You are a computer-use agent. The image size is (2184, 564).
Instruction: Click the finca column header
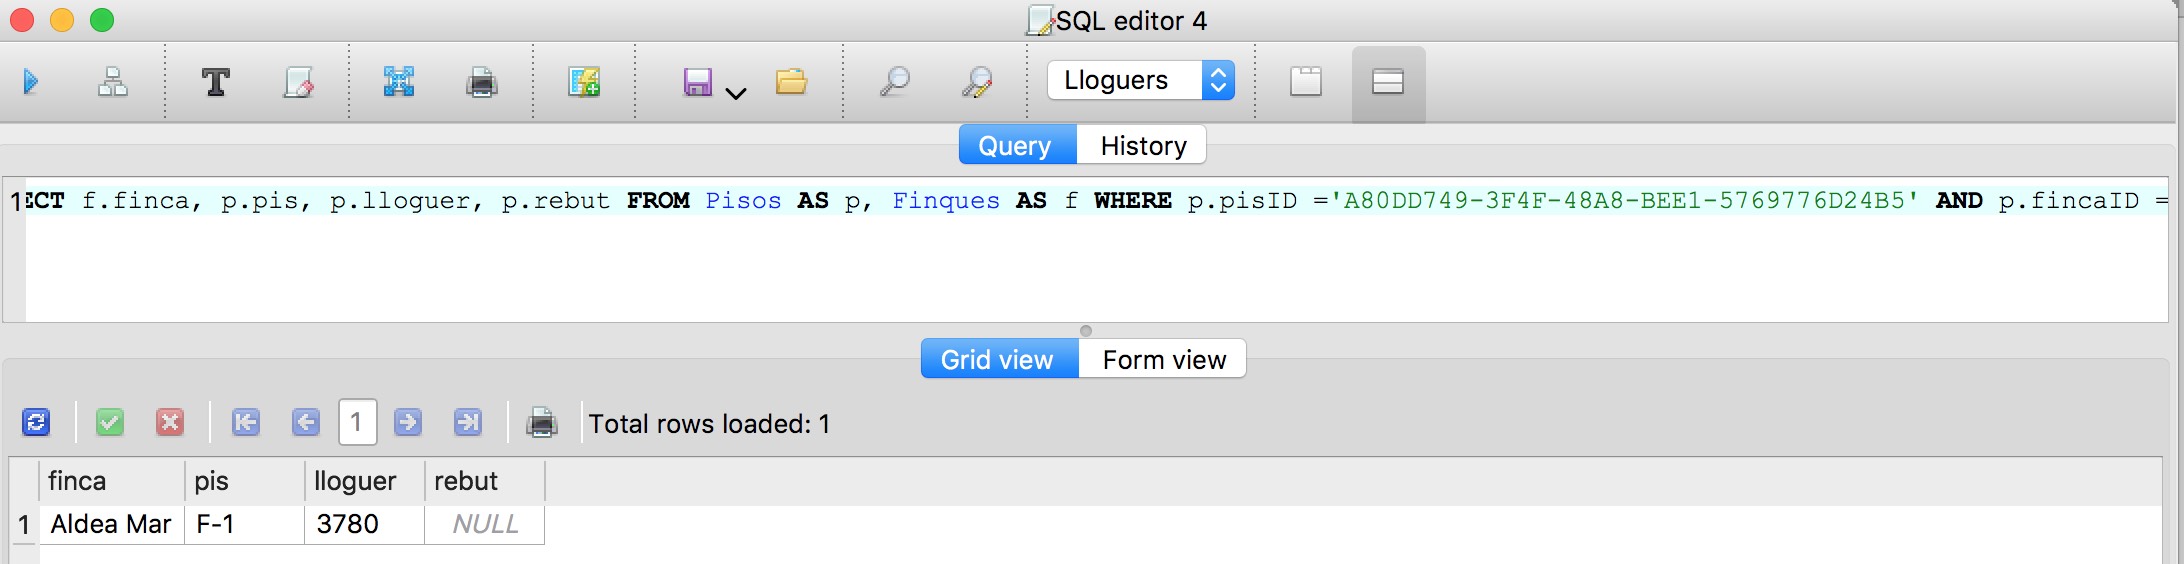(111, 481)
